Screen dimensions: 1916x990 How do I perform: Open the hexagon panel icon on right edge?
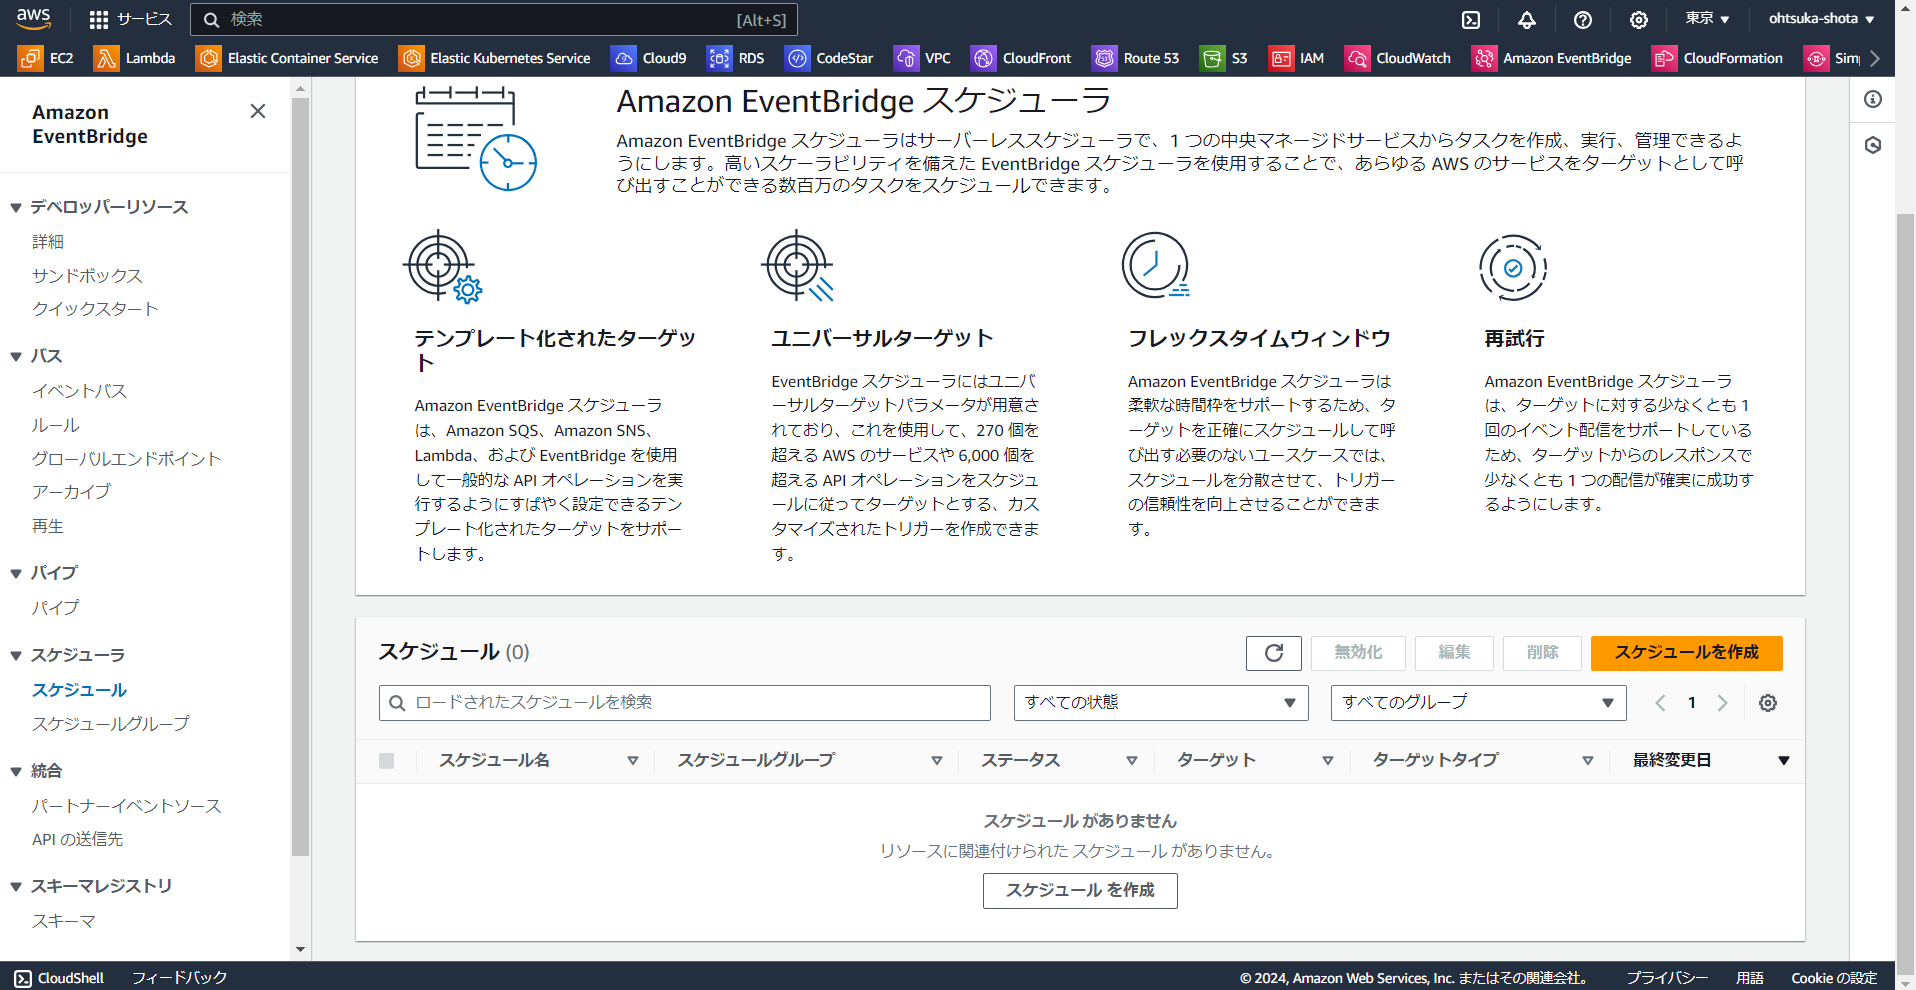1873,145
